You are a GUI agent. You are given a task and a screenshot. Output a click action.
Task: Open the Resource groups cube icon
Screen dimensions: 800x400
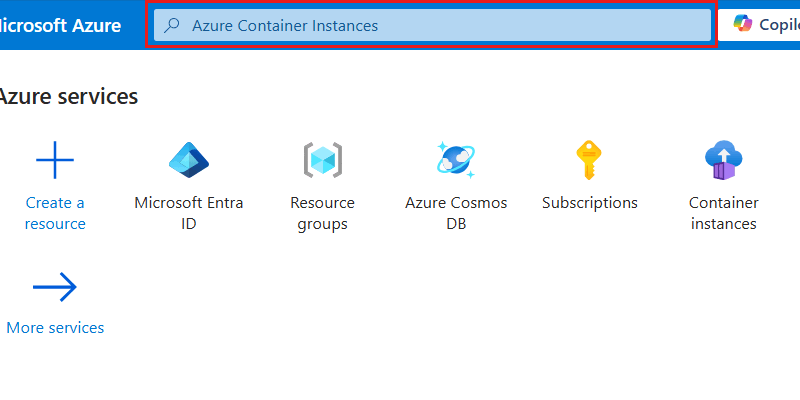tap(322, 159)
